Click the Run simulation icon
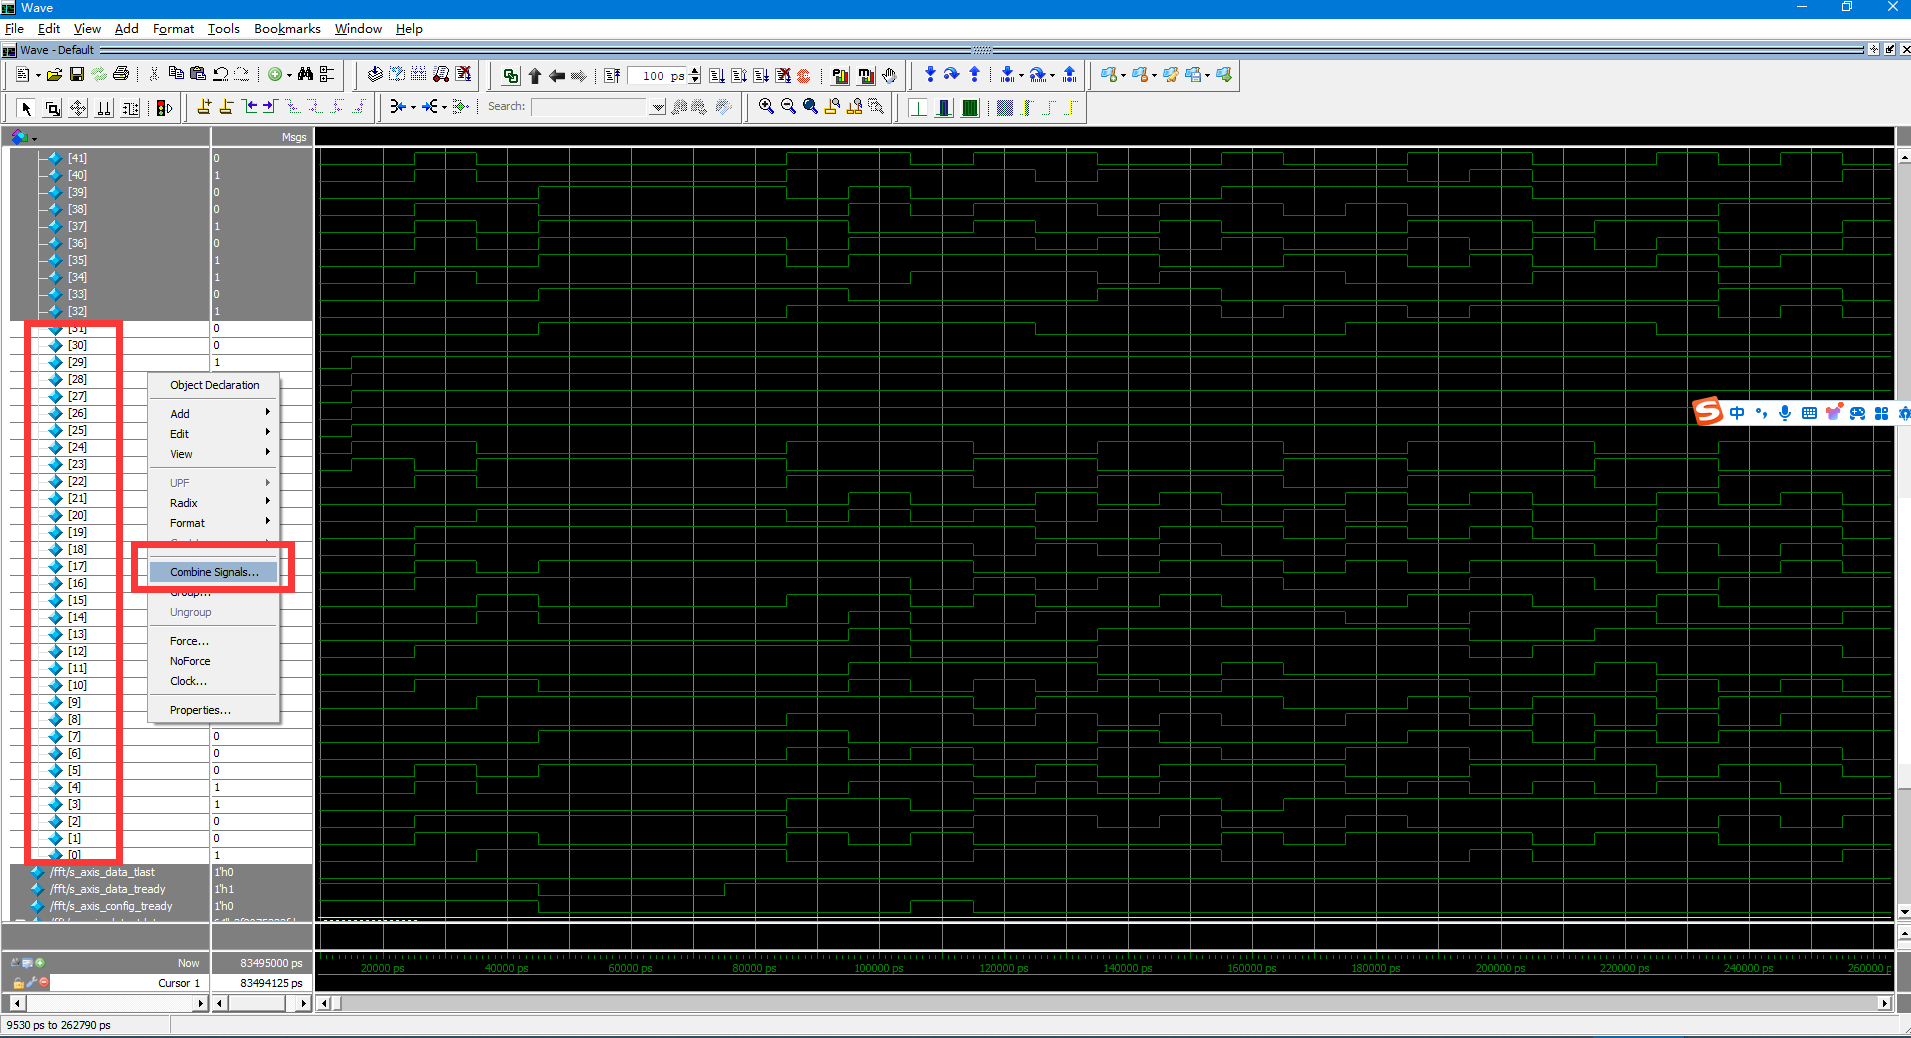The image size is (1911, 1038). [717, 76]
